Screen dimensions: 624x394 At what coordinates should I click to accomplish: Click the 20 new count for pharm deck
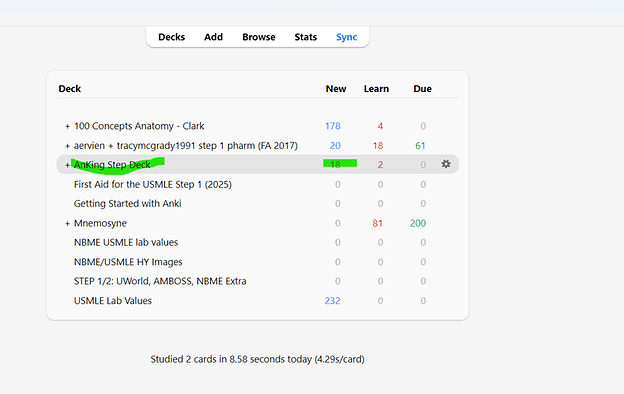click(335, 146)
